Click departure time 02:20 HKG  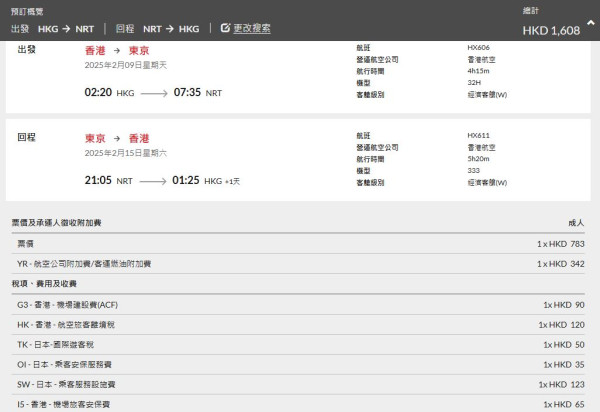pos(109,93)
